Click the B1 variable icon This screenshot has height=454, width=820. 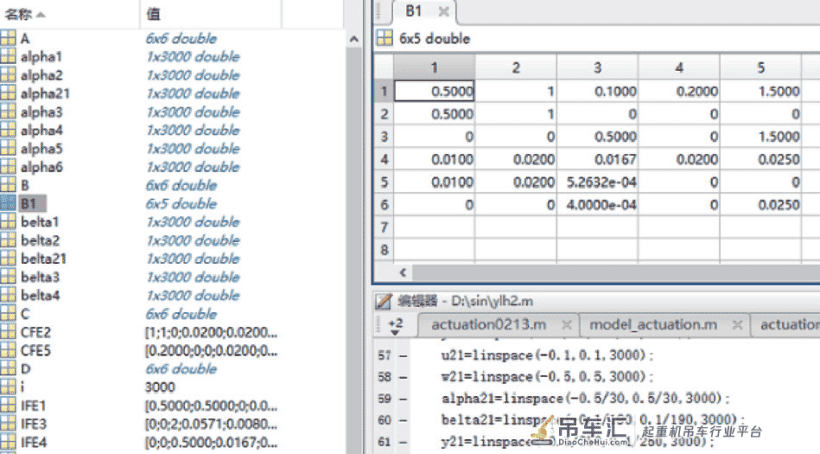pyautogui.click(x=8, y=203)
